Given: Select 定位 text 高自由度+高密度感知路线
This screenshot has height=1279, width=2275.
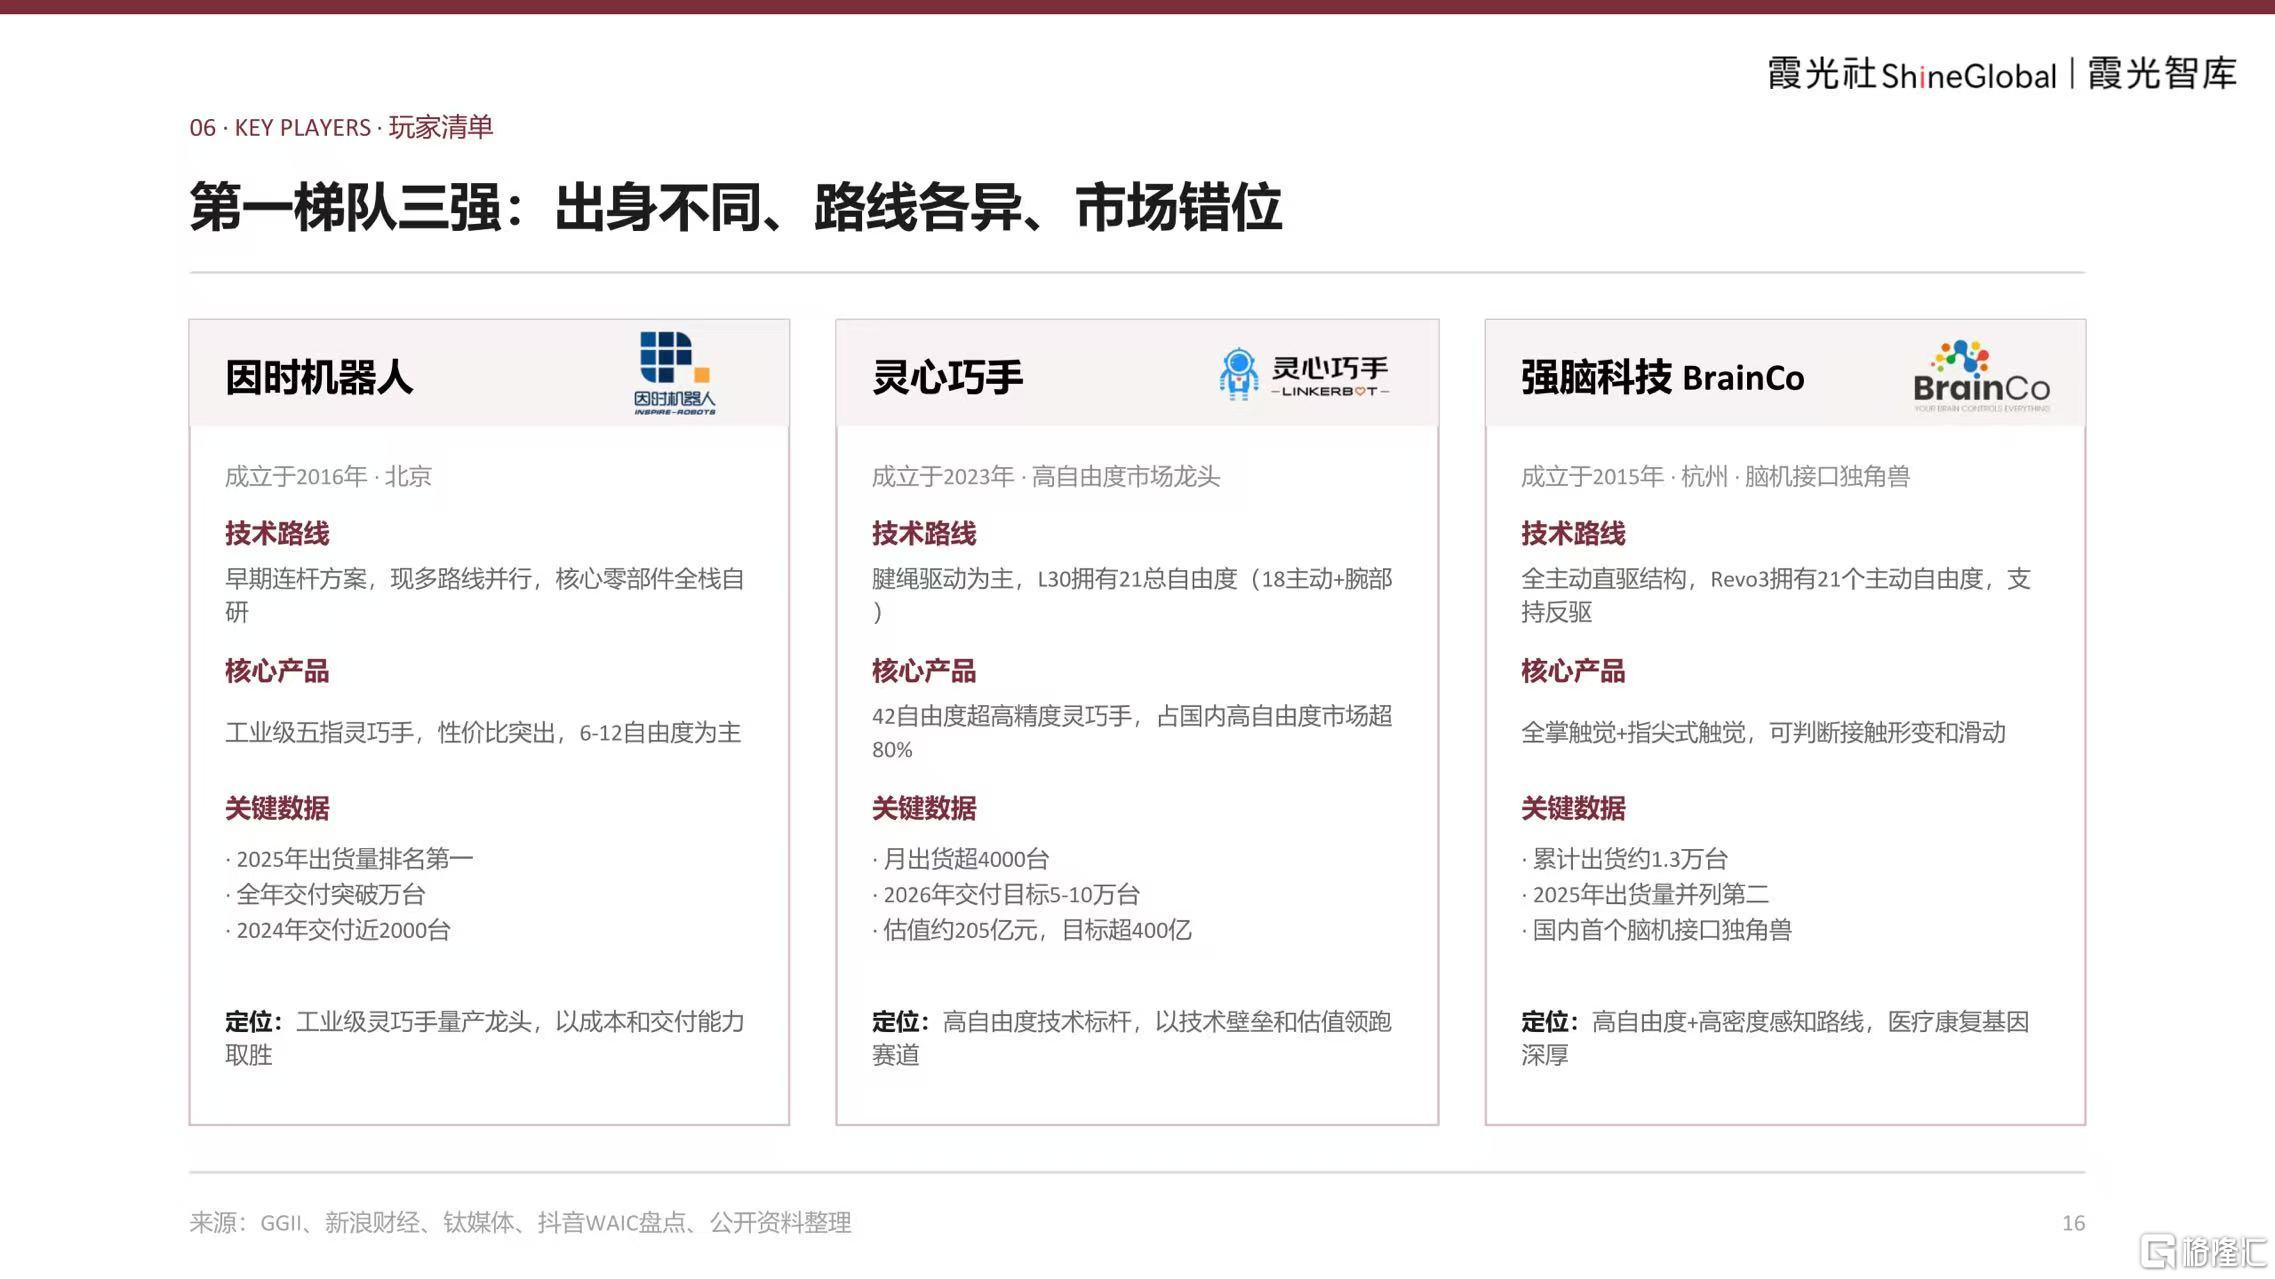Looking at the screenshot, I should coord(1727,1022).
